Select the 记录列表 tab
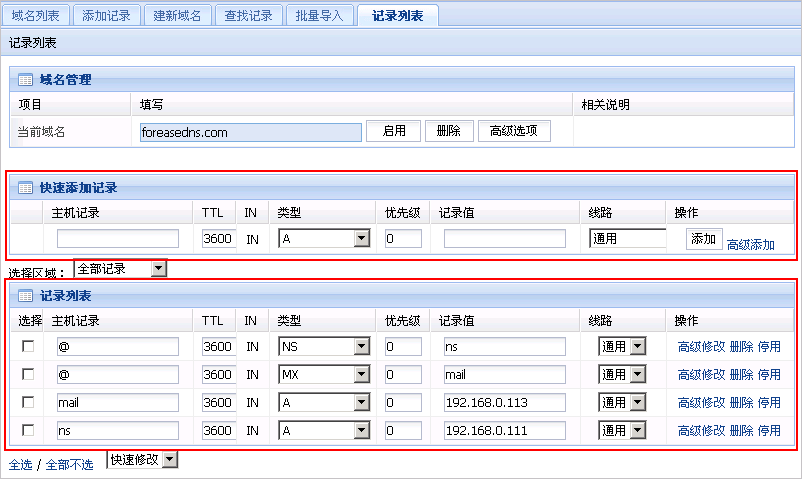The image size is (802, 479). [398, 15]
